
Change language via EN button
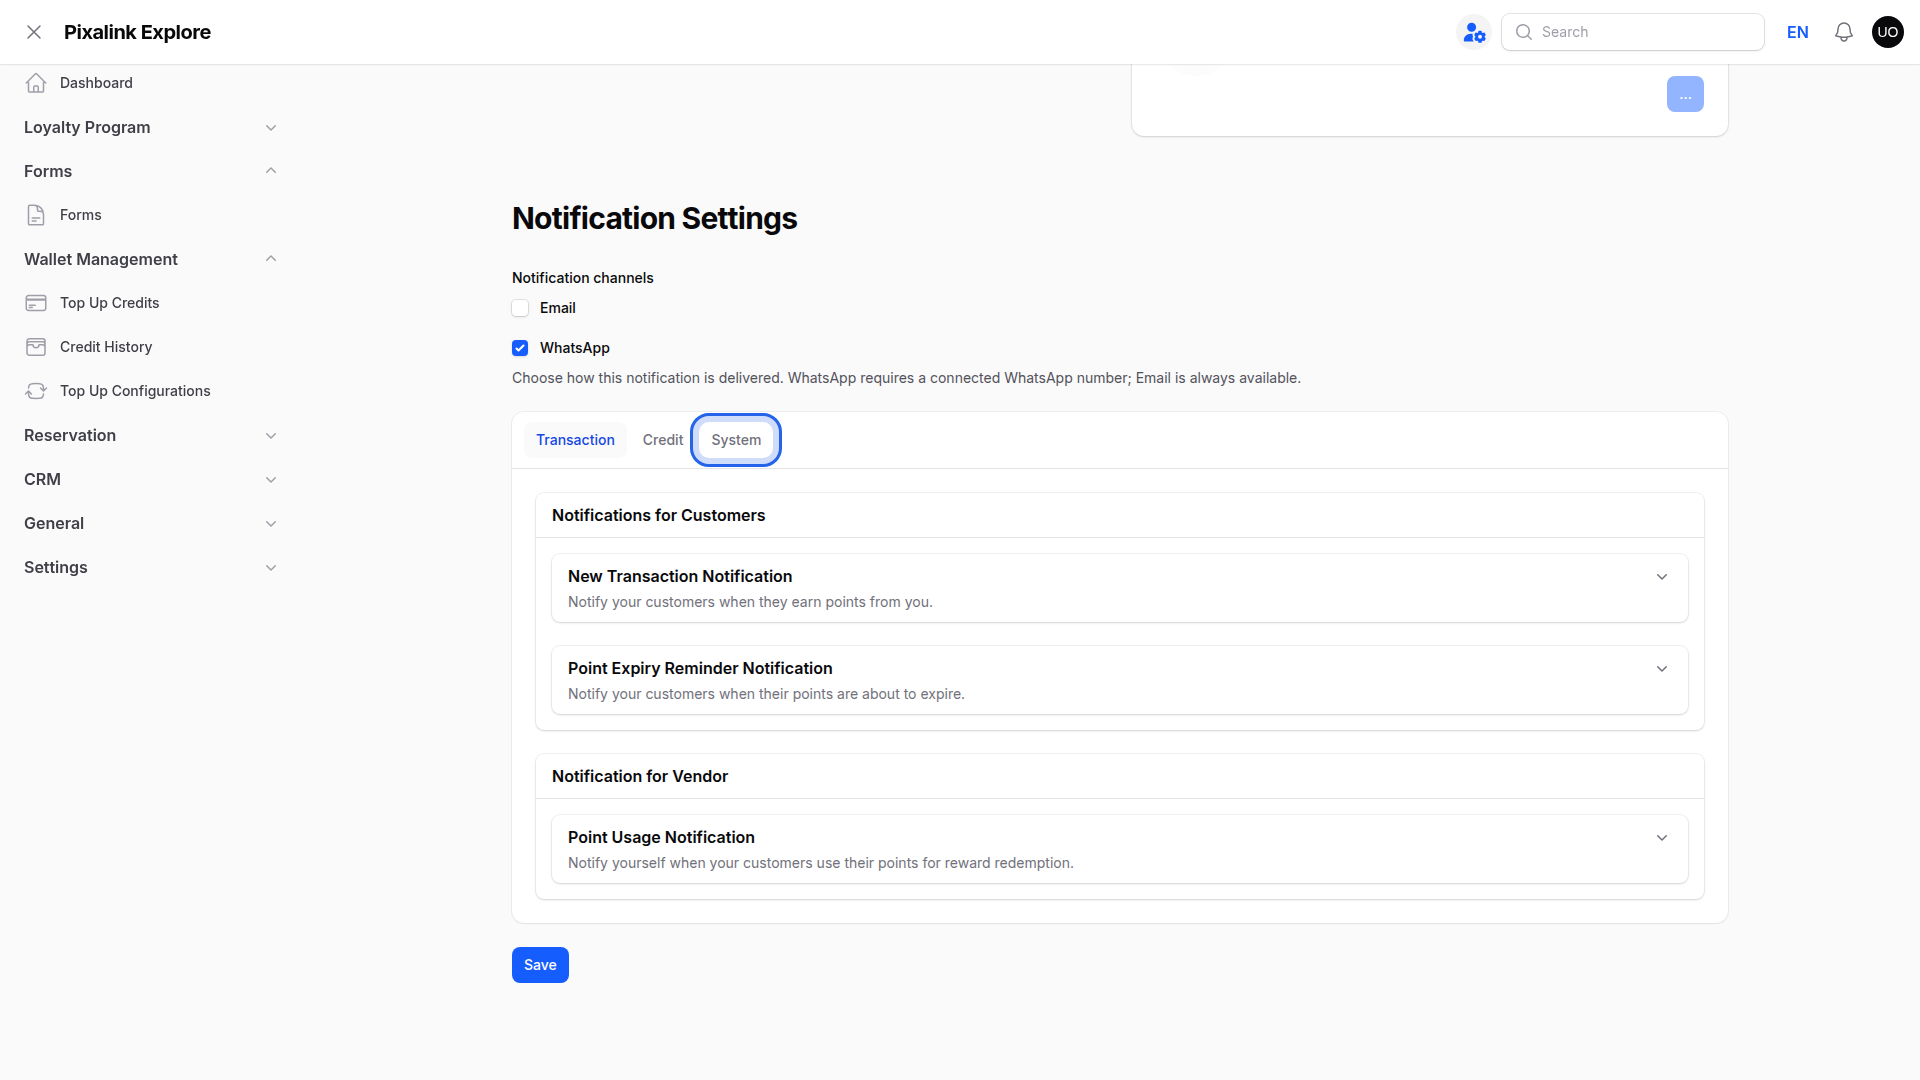coord(1798,32)
